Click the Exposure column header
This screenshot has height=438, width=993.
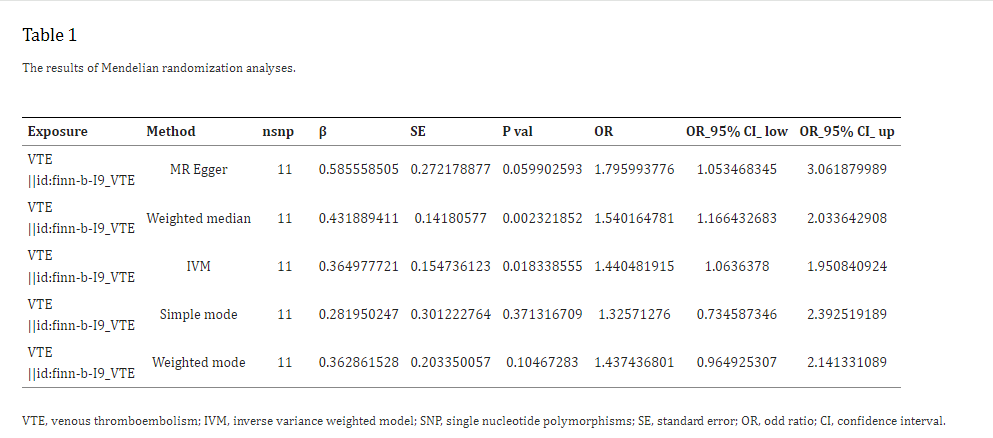click(x=58, y=132)
